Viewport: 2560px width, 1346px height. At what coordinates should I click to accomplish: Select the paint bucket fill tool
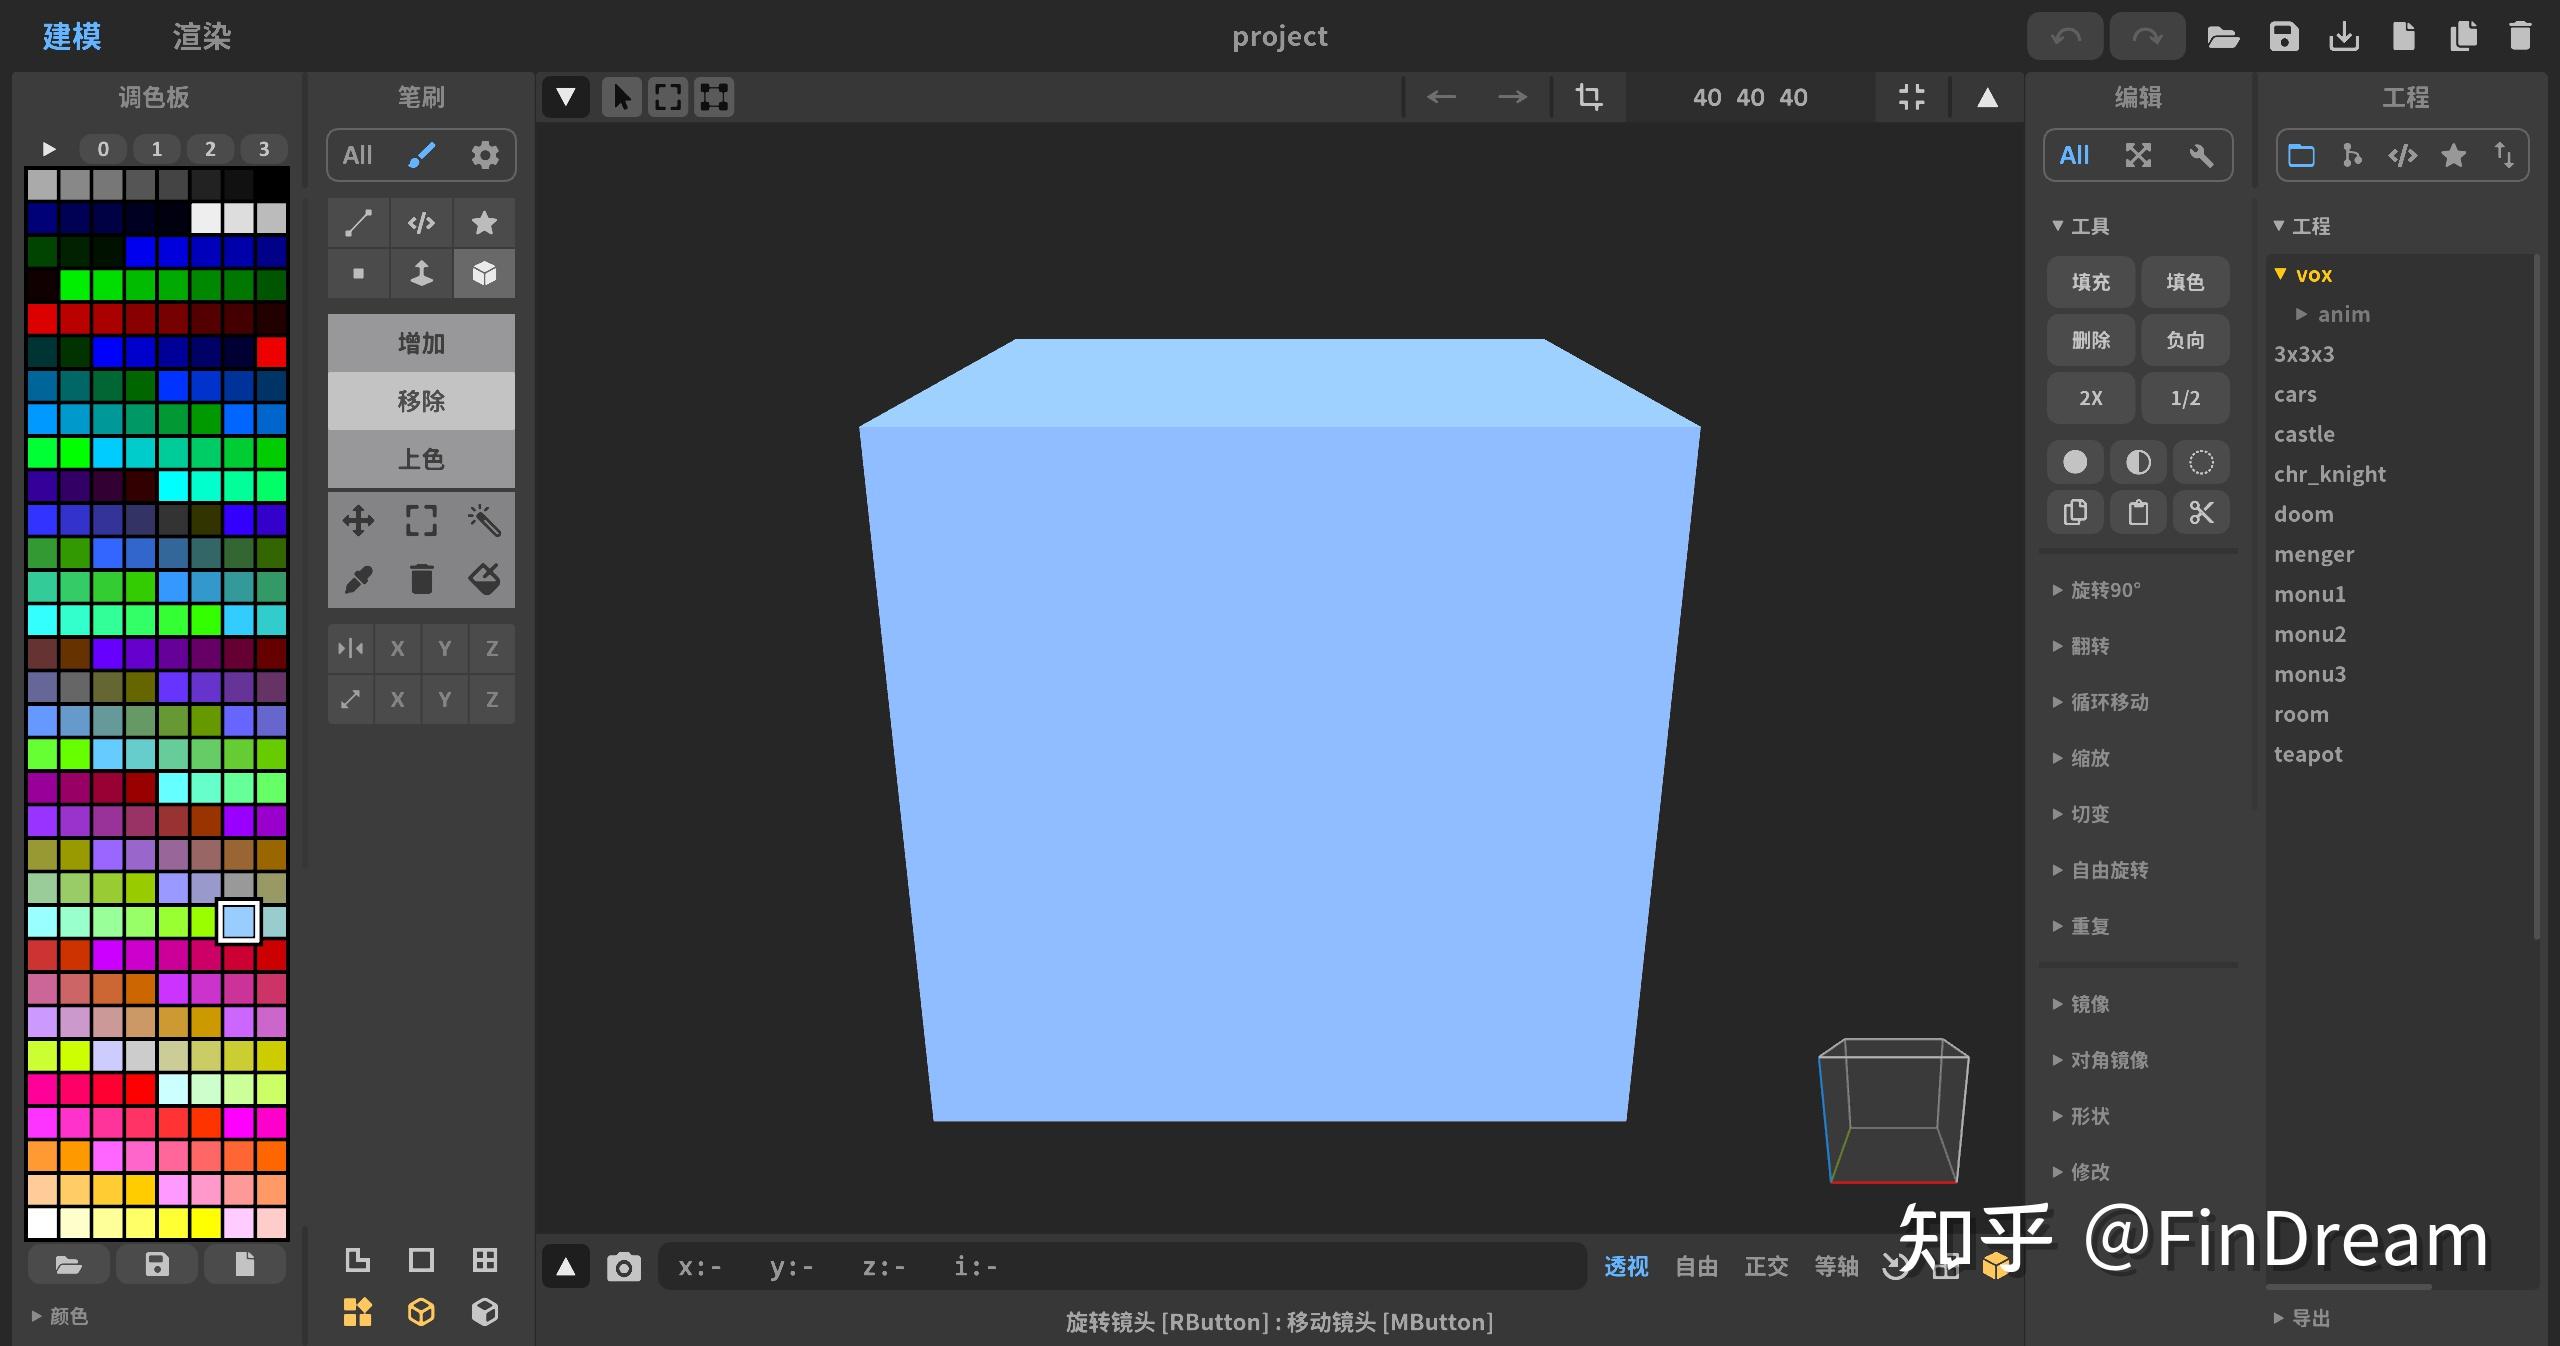click(x=484, y=579)
